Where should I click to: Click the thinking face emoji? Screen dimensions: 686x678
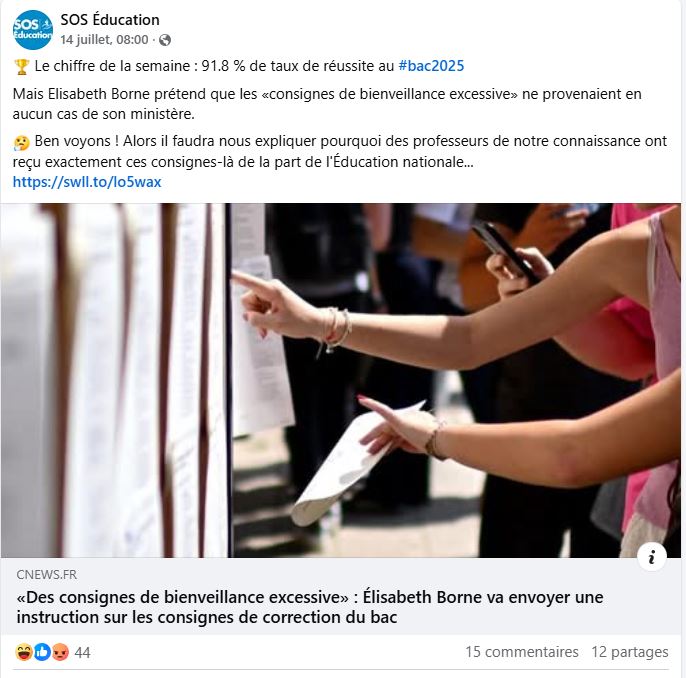21,142
